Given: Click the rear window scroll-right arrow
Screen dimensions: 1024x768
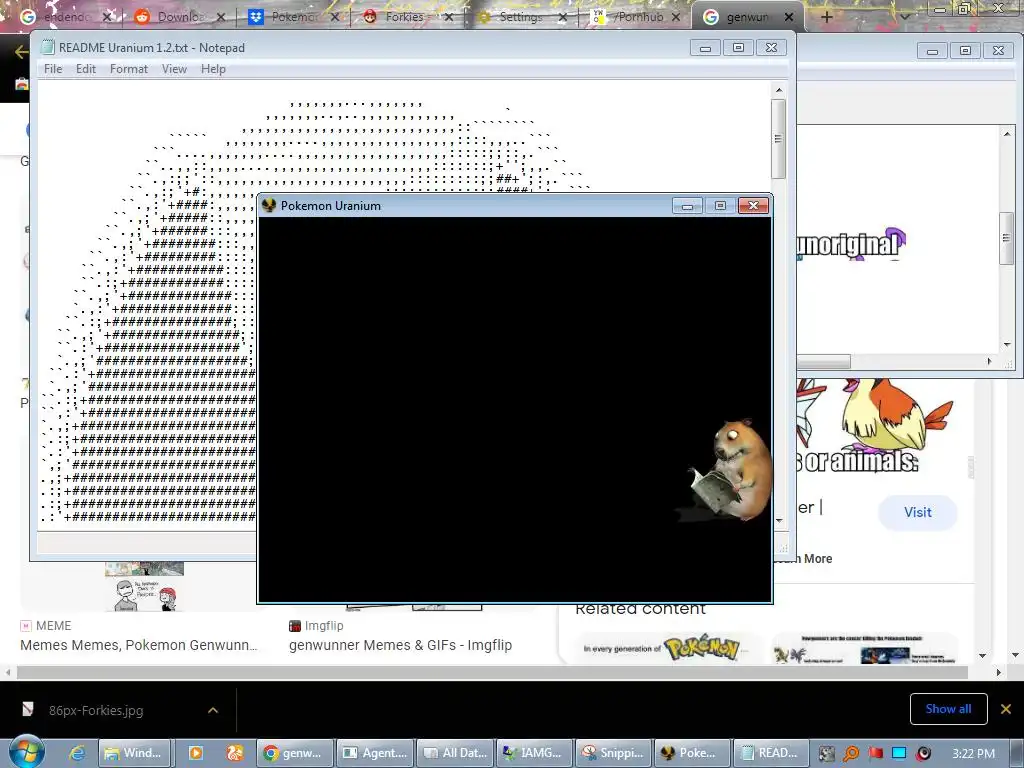Looking at the screenshot, I should [989, 361].
